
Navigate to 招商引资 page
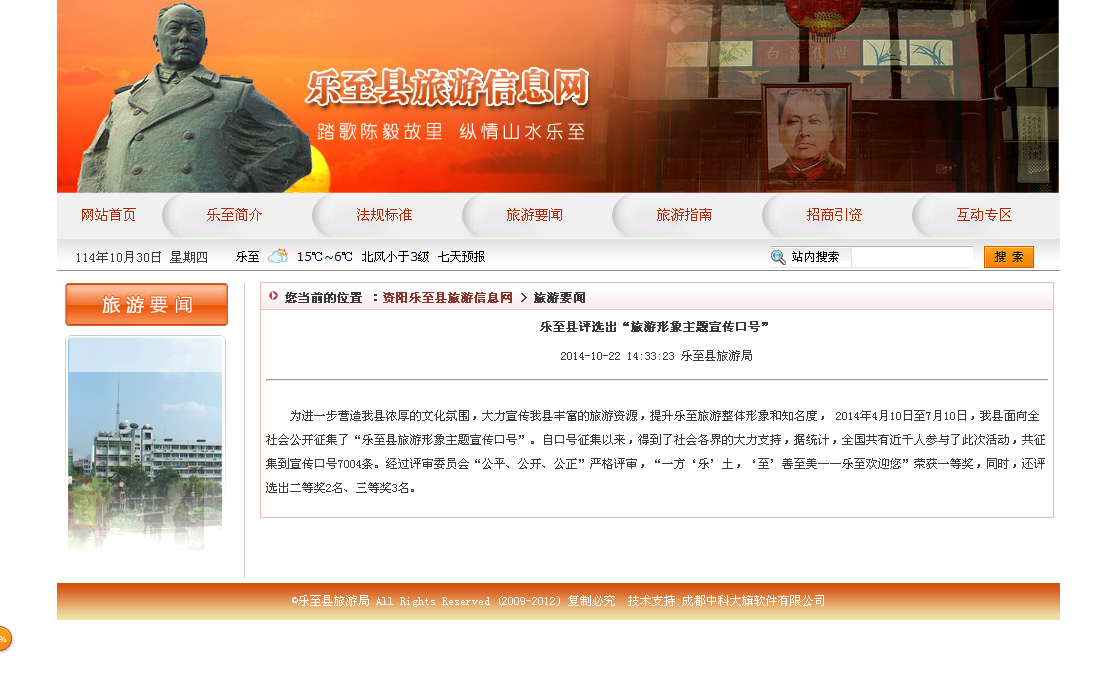834,215
